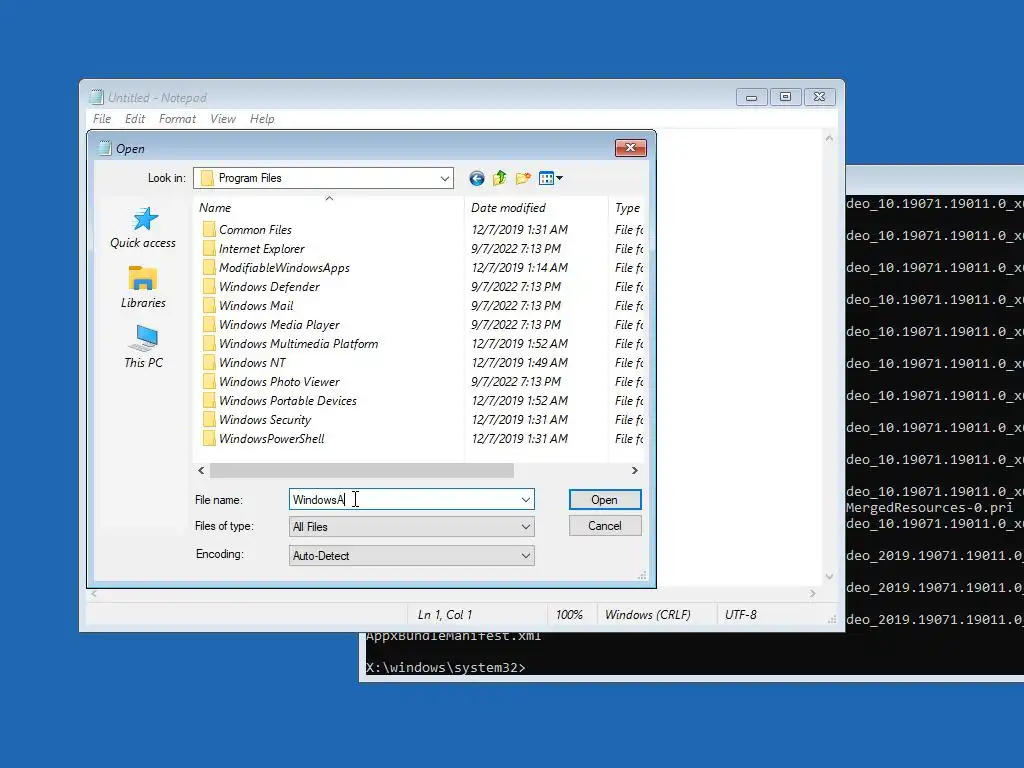The width and height of the screenshot is (1024, 768).
Task: Open the Edit menu in Notepad
Action: point(135,119)
